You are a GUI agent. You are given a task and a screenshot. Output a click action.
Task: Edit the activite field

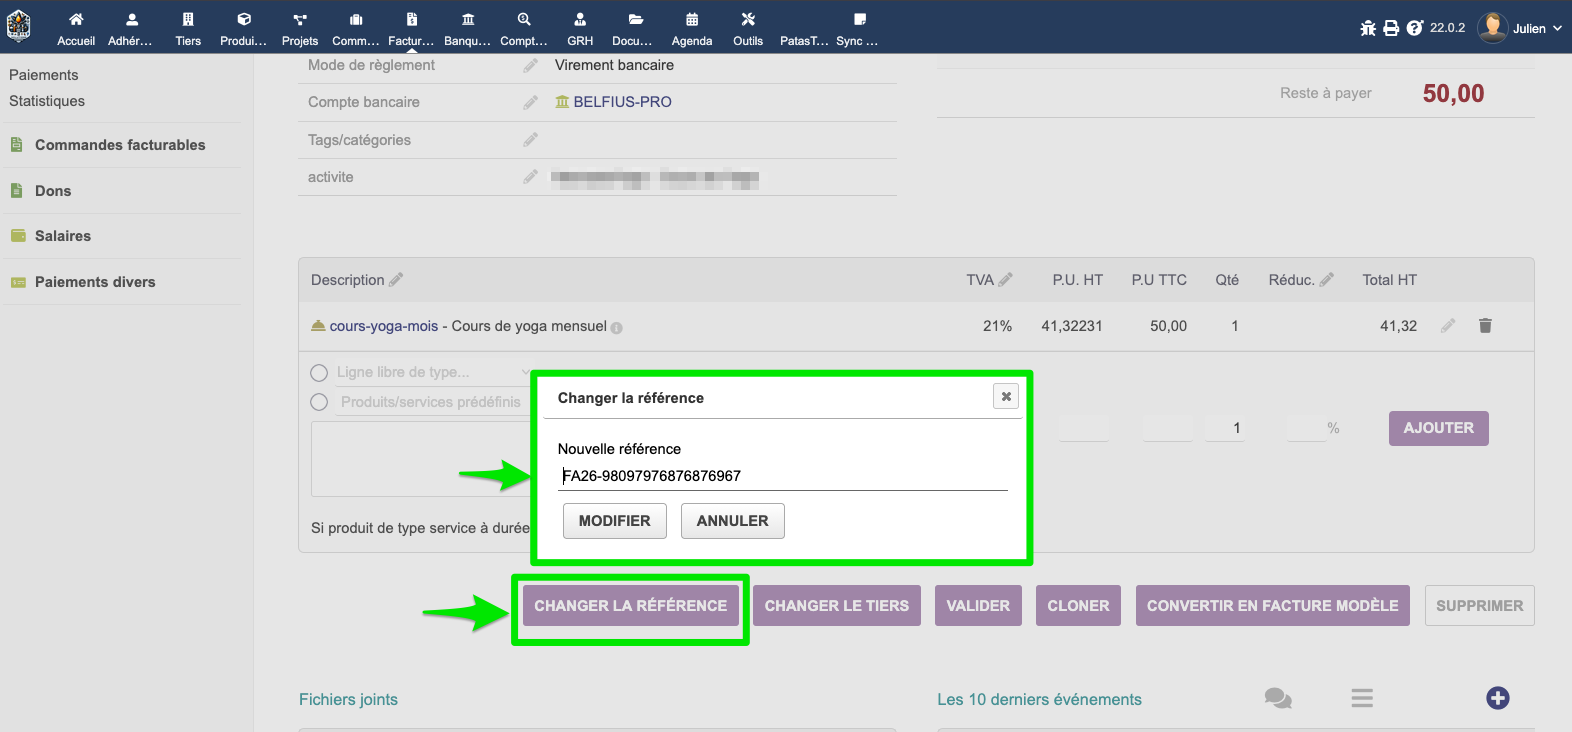pyautogui.click(x=530, y=177)
